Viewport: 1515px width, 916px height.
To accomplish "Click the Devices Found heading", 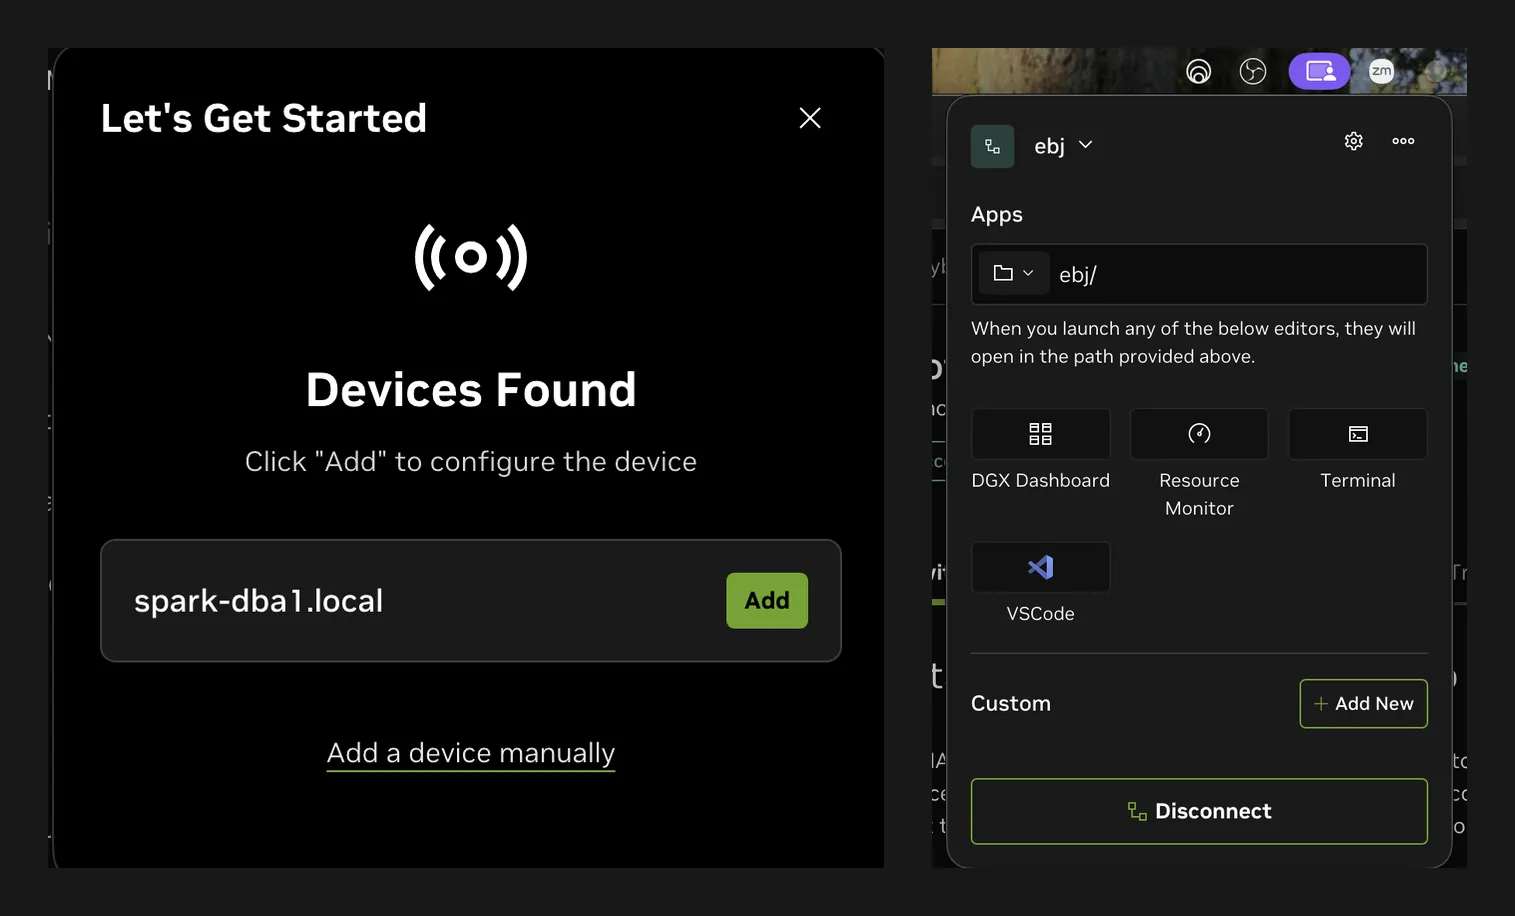I will coord(471,390).
